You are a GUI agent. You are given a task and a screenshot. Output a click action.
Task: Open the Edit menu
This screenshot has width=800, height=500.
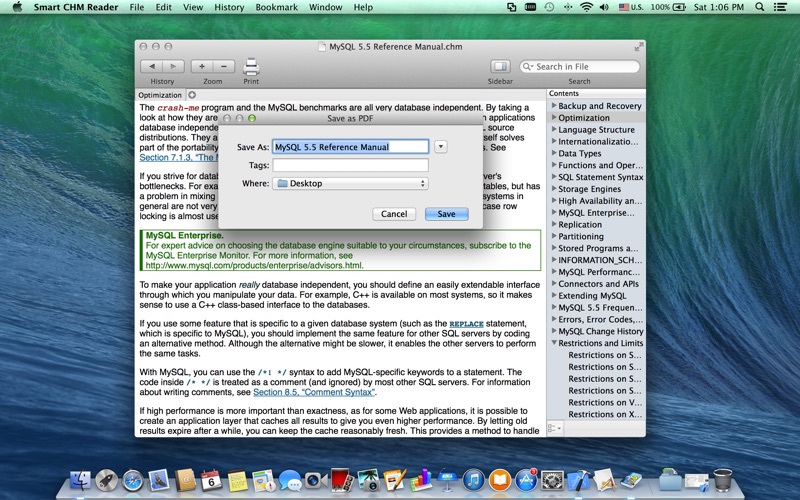point(163,7)
